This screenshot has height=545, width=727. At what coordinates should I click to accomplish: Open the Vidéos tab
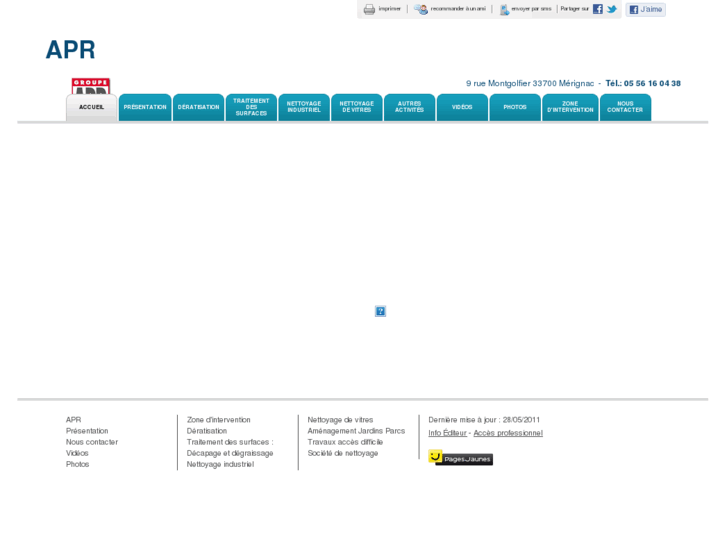click(462, 107)
